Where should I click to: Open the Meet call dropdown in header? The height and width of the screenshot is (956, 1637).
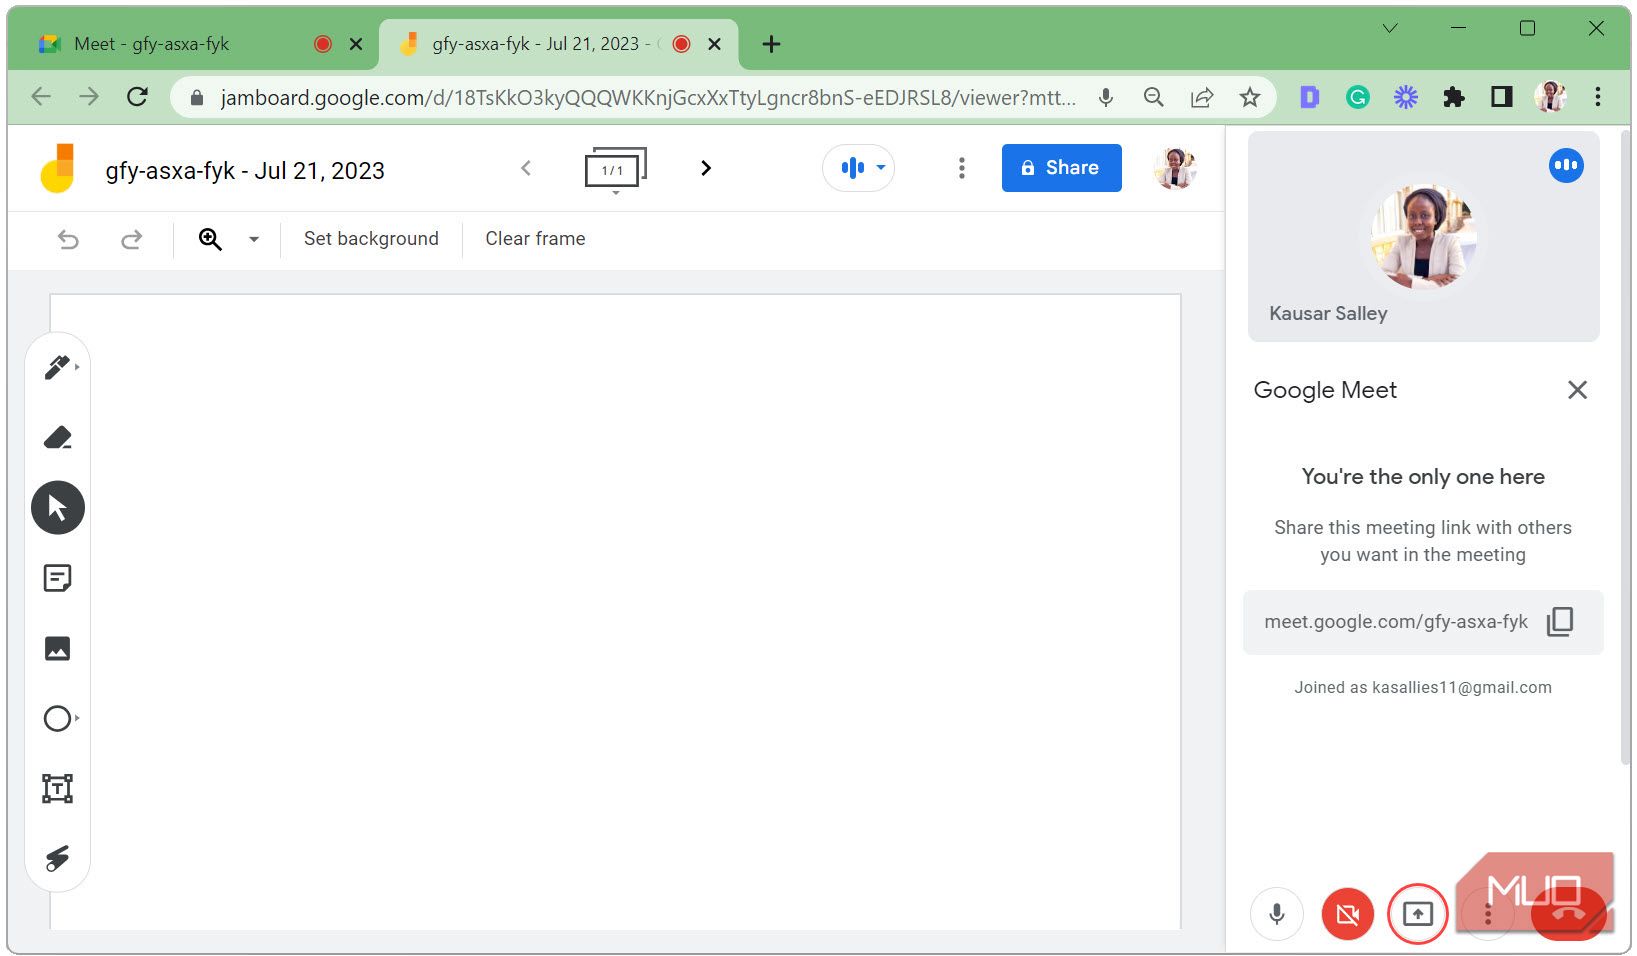pyautogui.click(x=859, y=168)
